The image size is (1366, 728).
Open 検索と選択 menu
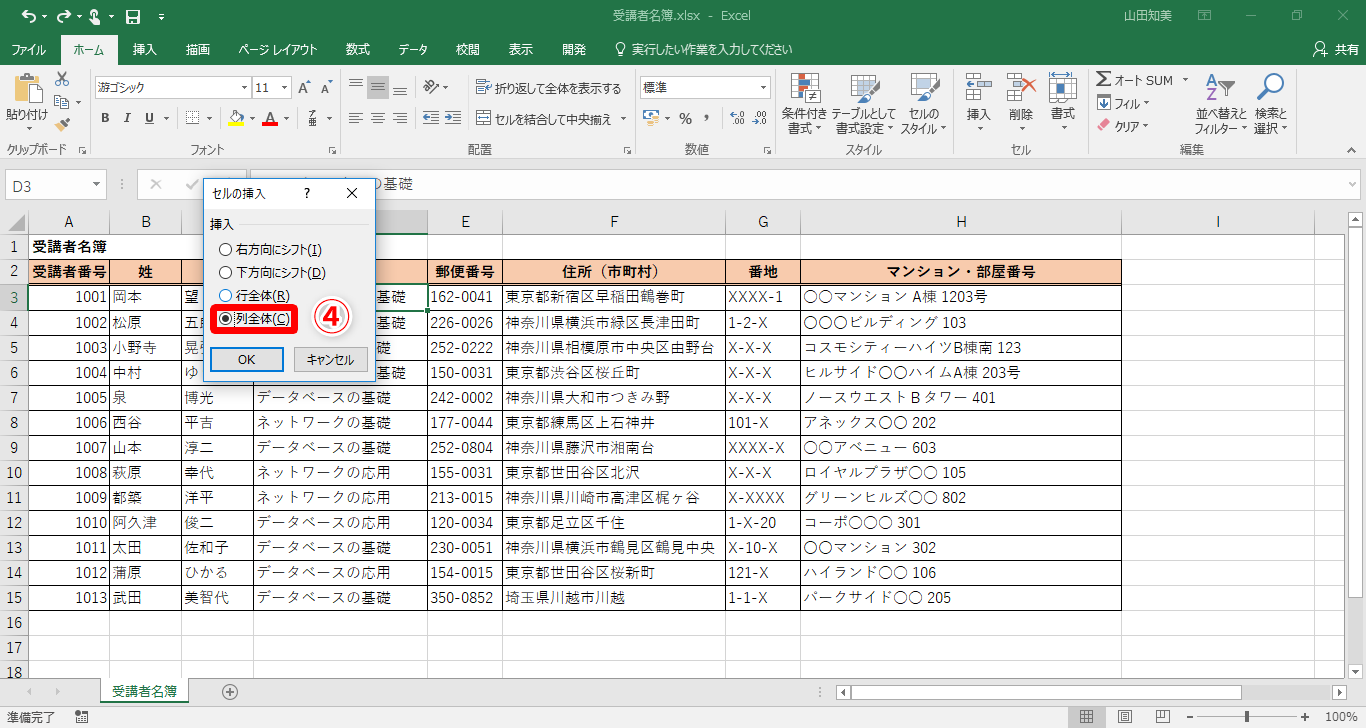click(1270, 103)
